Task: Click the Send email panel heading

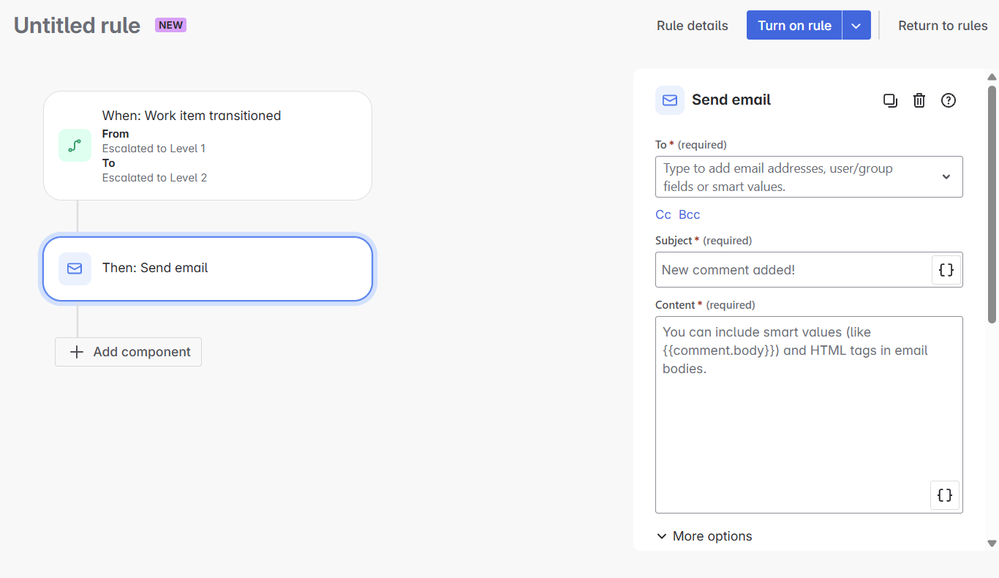Action: pyautogui.click(x=731, y=100)
